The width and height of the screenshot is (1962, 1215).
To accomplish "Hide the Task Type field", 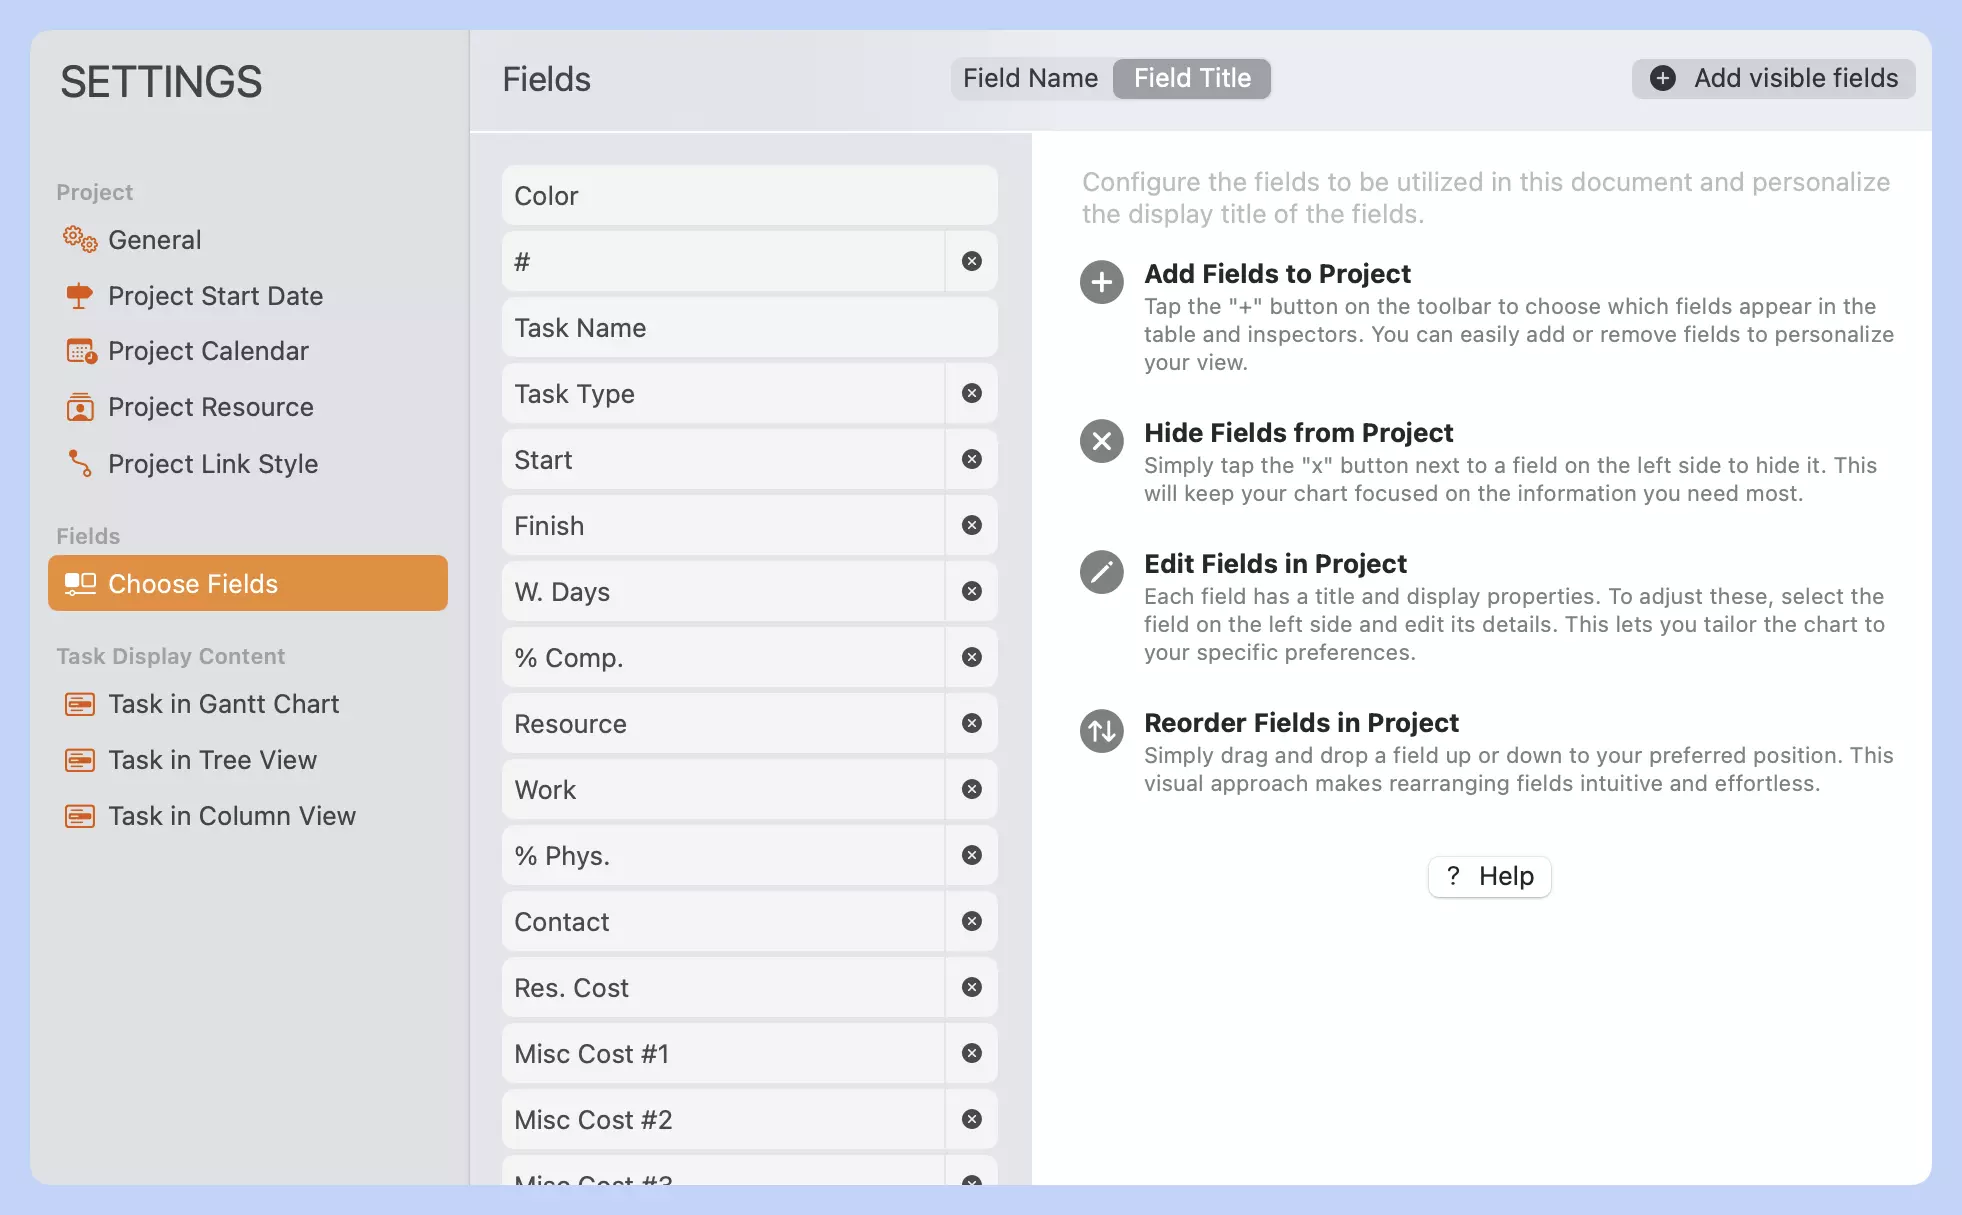I will [x=971, y=393].
